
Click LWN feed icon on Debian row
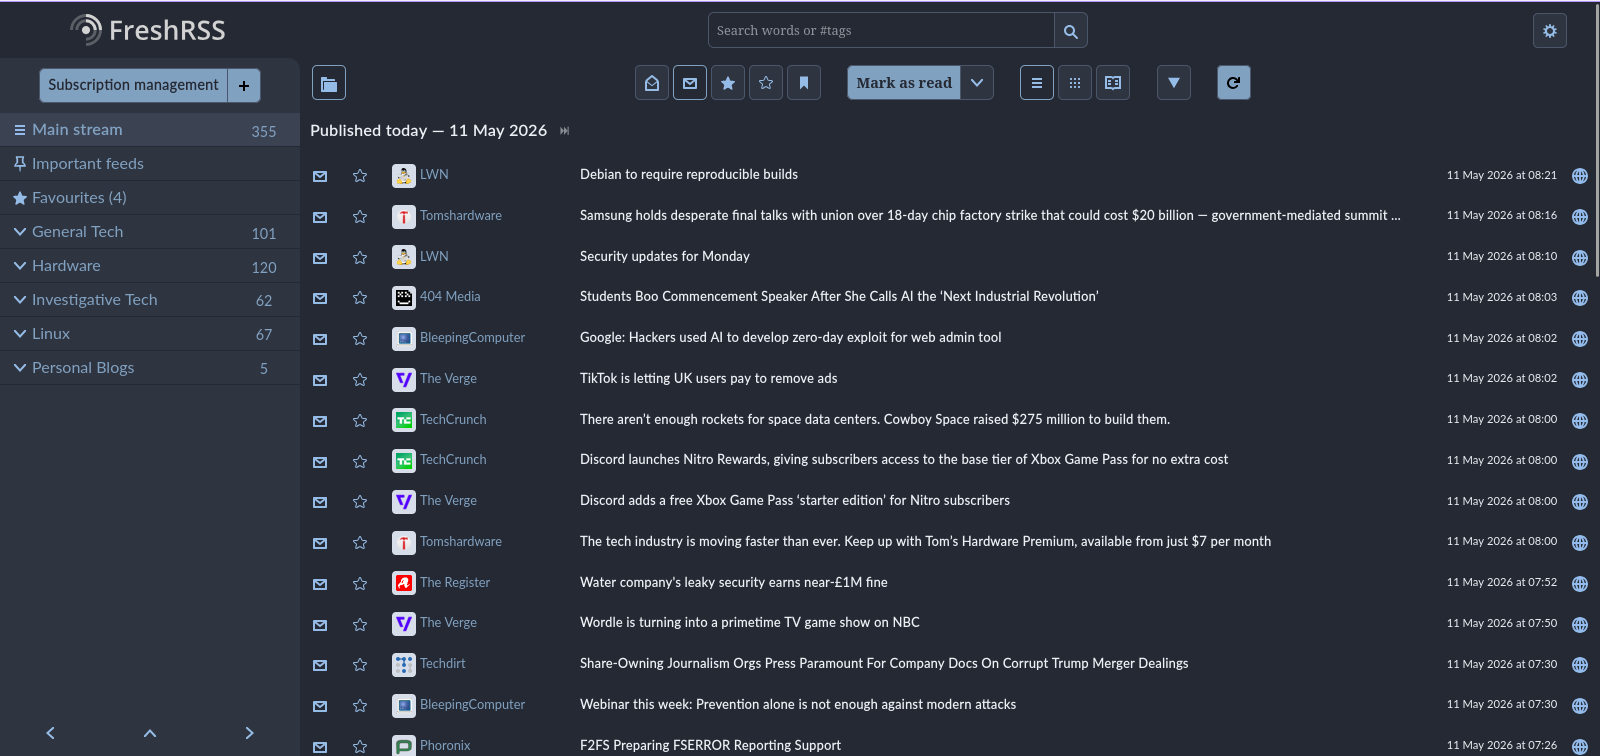[x=404, y=176]
